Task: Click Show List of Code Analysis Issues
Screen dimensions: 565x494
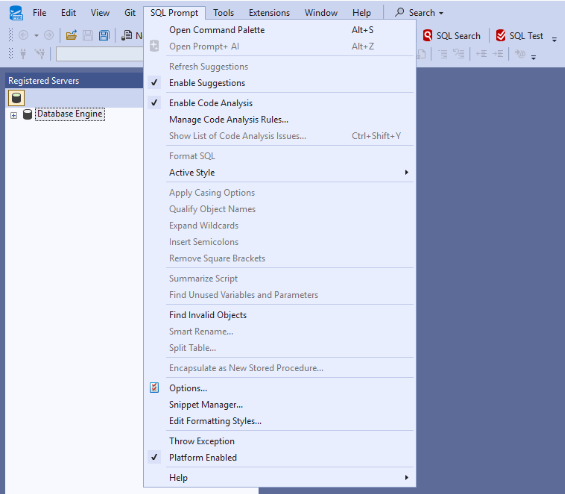Action: (x=279, y=136)
